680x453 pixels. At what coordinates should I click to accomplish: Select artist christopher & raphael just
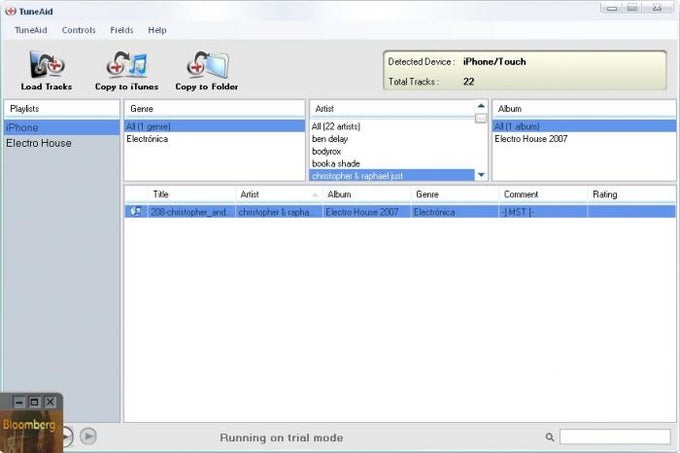392,176
